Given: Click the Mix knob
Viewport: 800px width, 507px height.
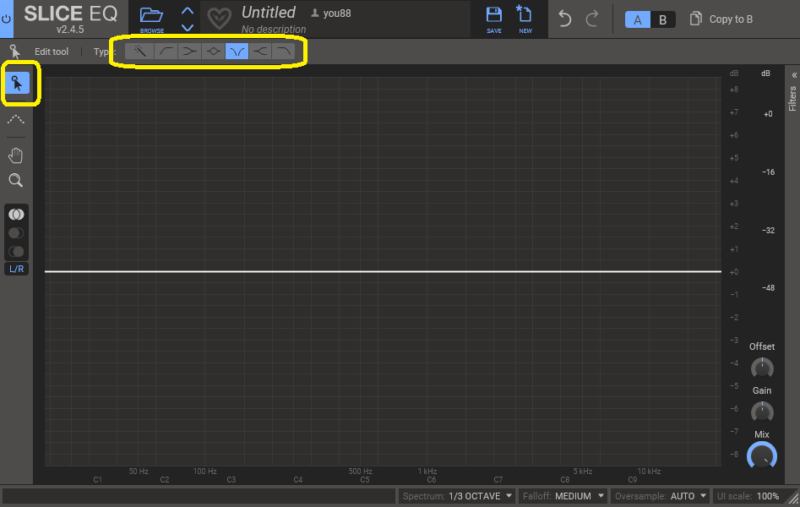Looking at the screenshot, I should point(762,457).
